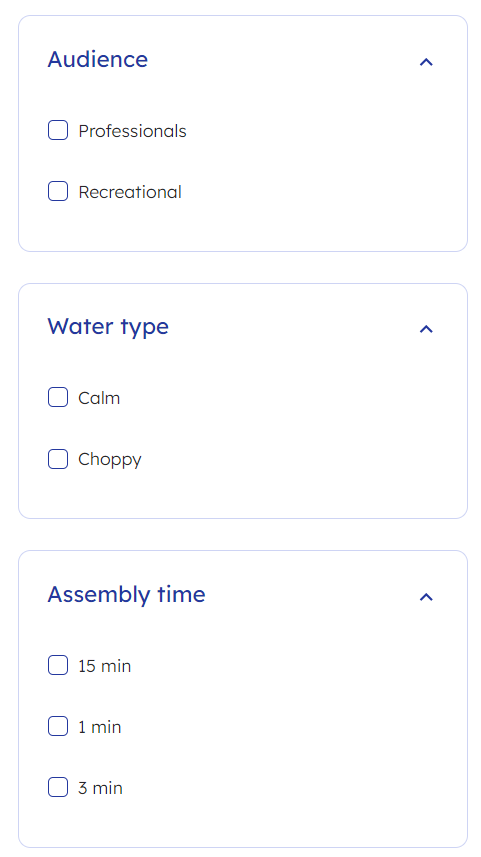Click the "Choppy" label text
Image resolution: width=481 pixels, height=857 pixels.
click(110, 460)
